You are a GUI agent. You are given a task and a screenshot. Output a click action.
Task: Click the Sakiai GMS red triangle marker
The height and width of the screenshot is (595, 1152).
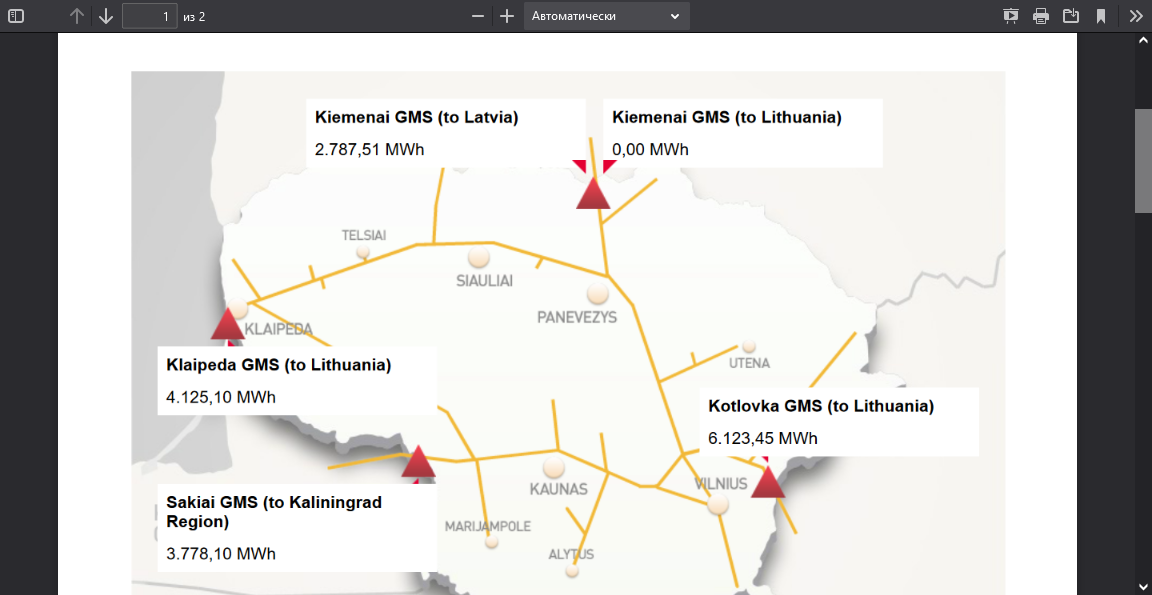[418, 462]
